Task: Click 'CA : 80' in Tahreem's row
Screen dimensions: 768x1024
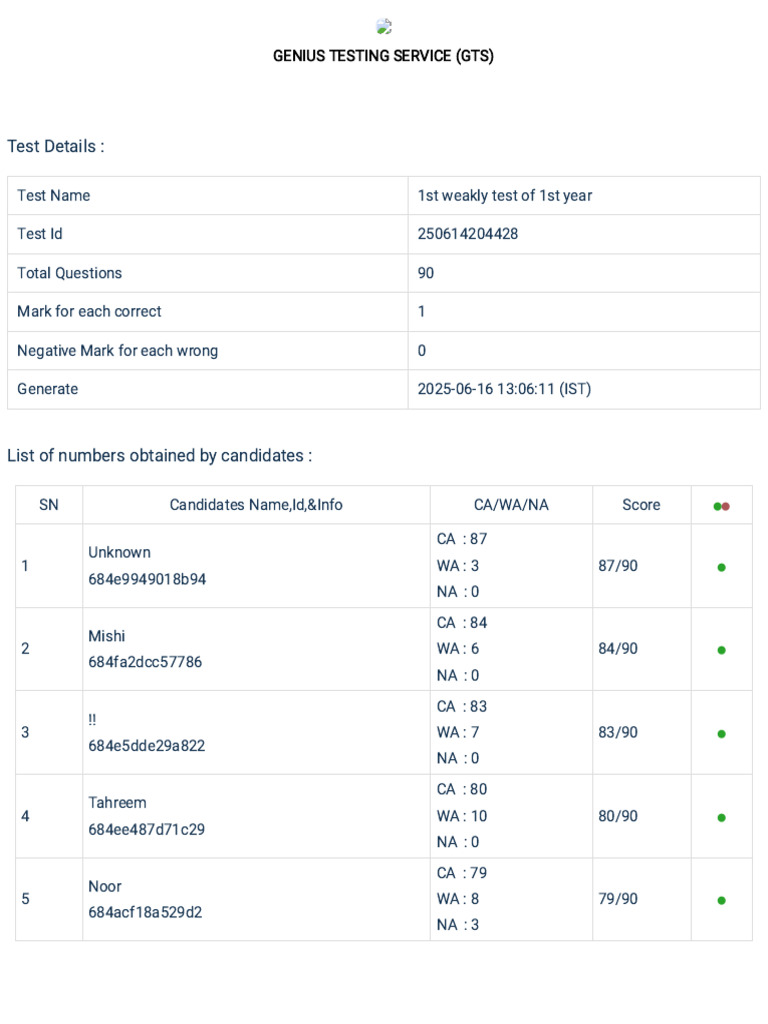Action: 462,789
